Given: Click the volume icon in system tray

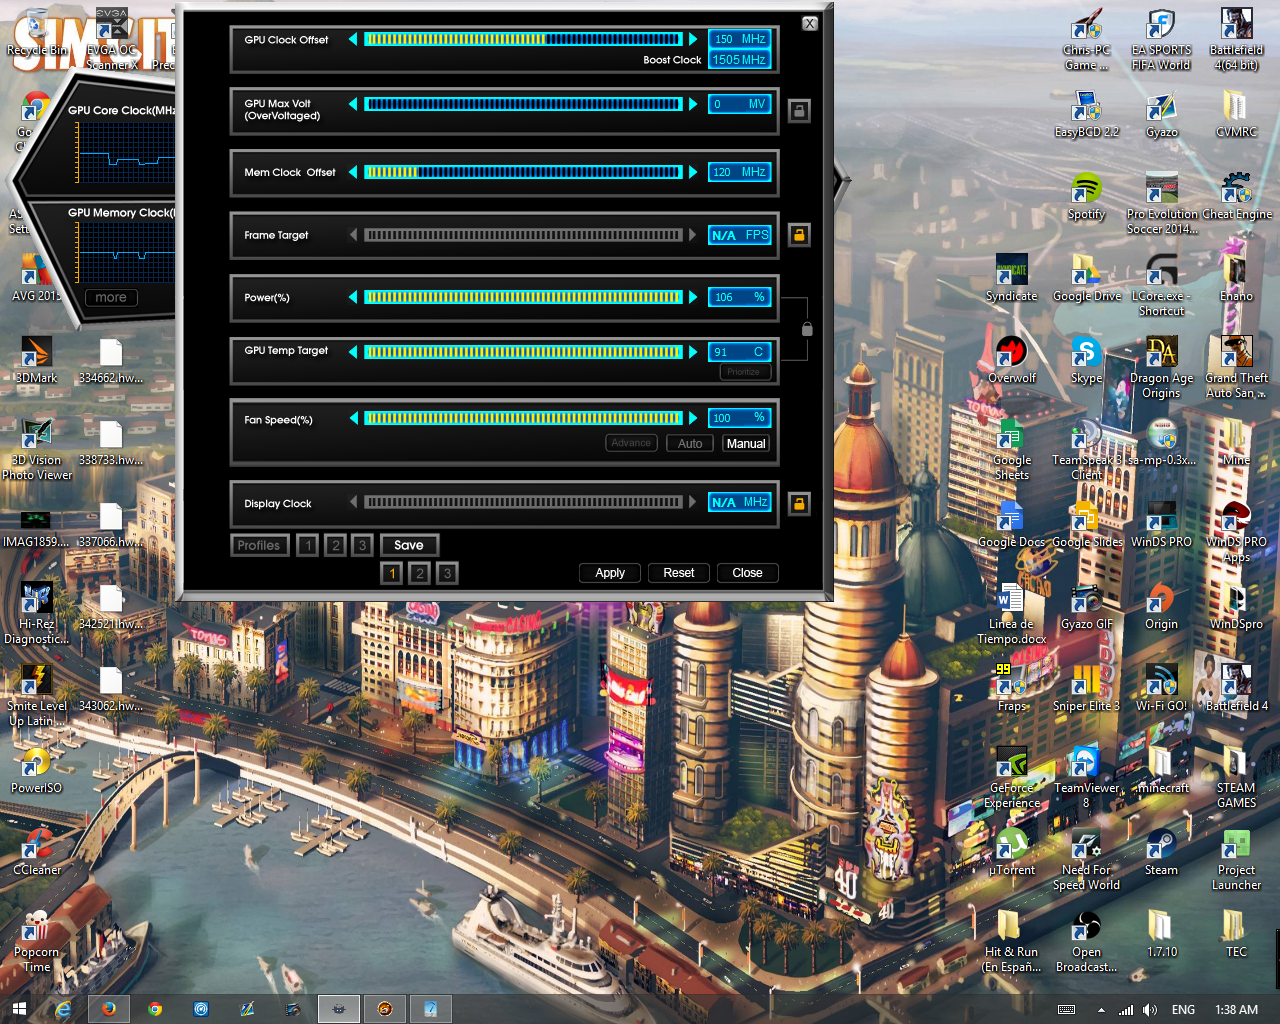Looking at the screenshot, I should coord(1150,1010).
